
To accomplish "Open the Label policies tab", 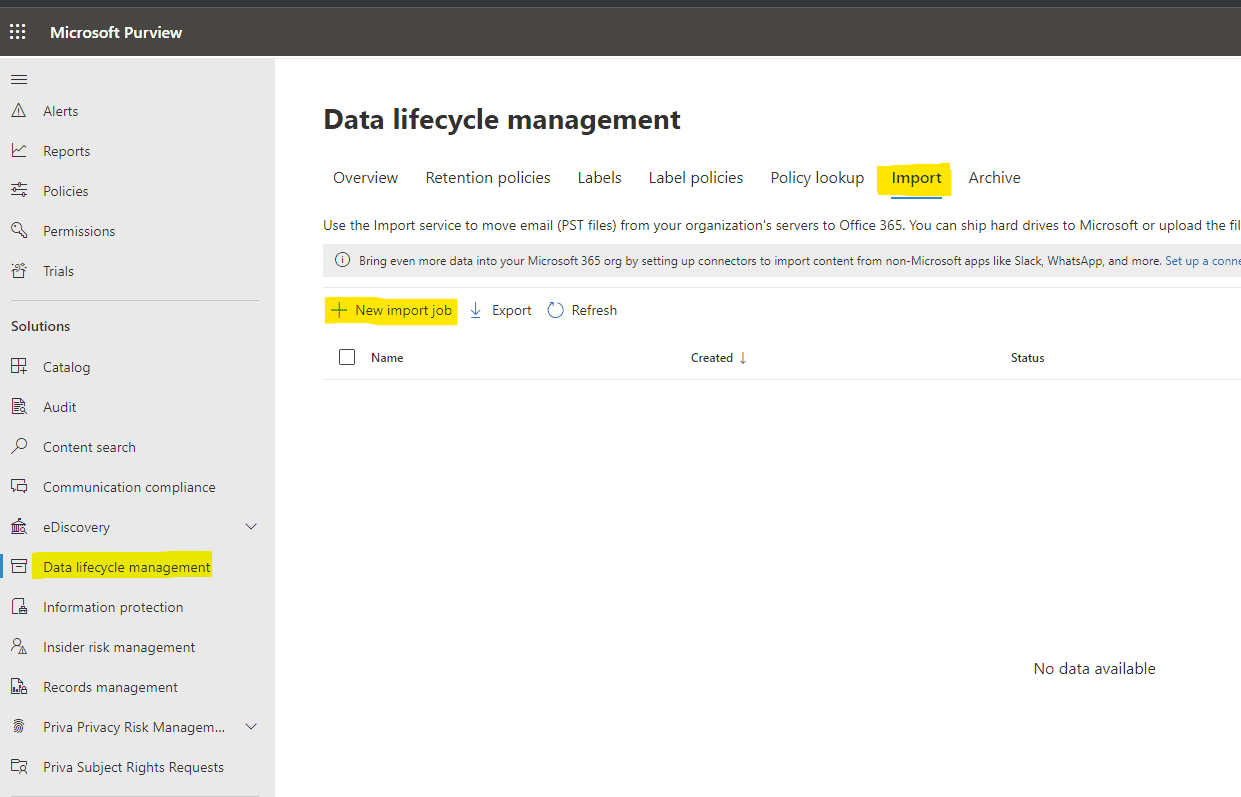I will click(x=696, y=178).
